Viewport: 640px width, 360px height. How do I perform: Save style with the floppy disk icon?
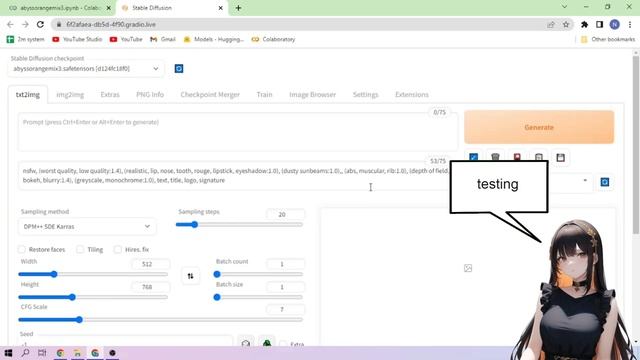point(560,158)
